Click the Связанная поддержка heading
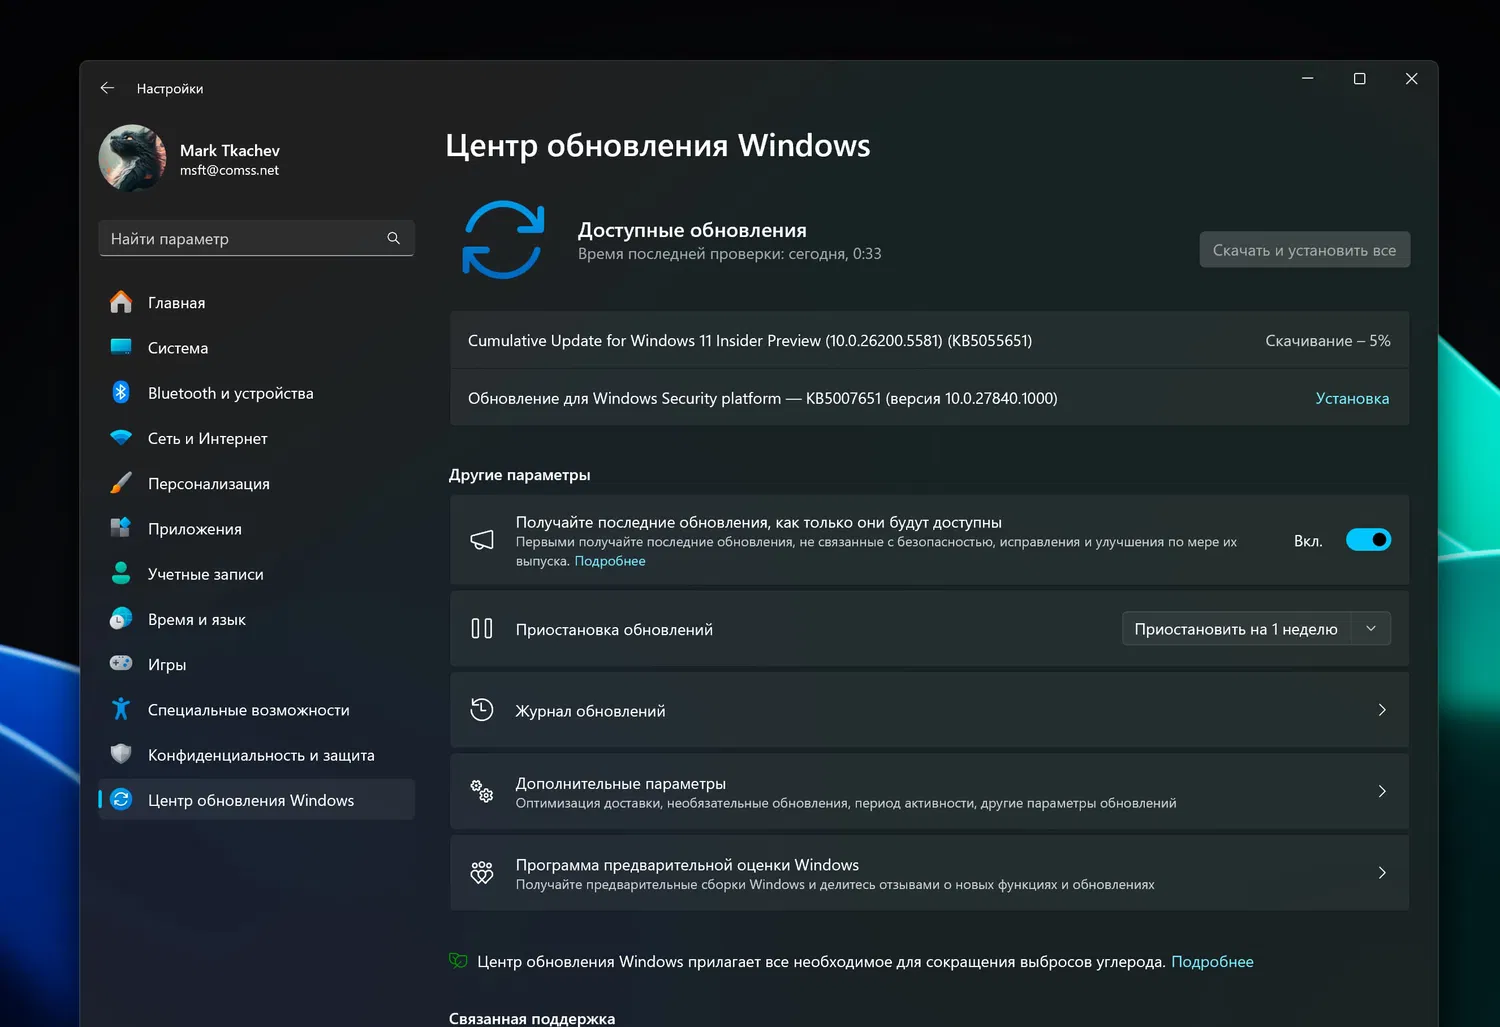This screenshot has width=1500, height=1027. (x=532, y=1018)
